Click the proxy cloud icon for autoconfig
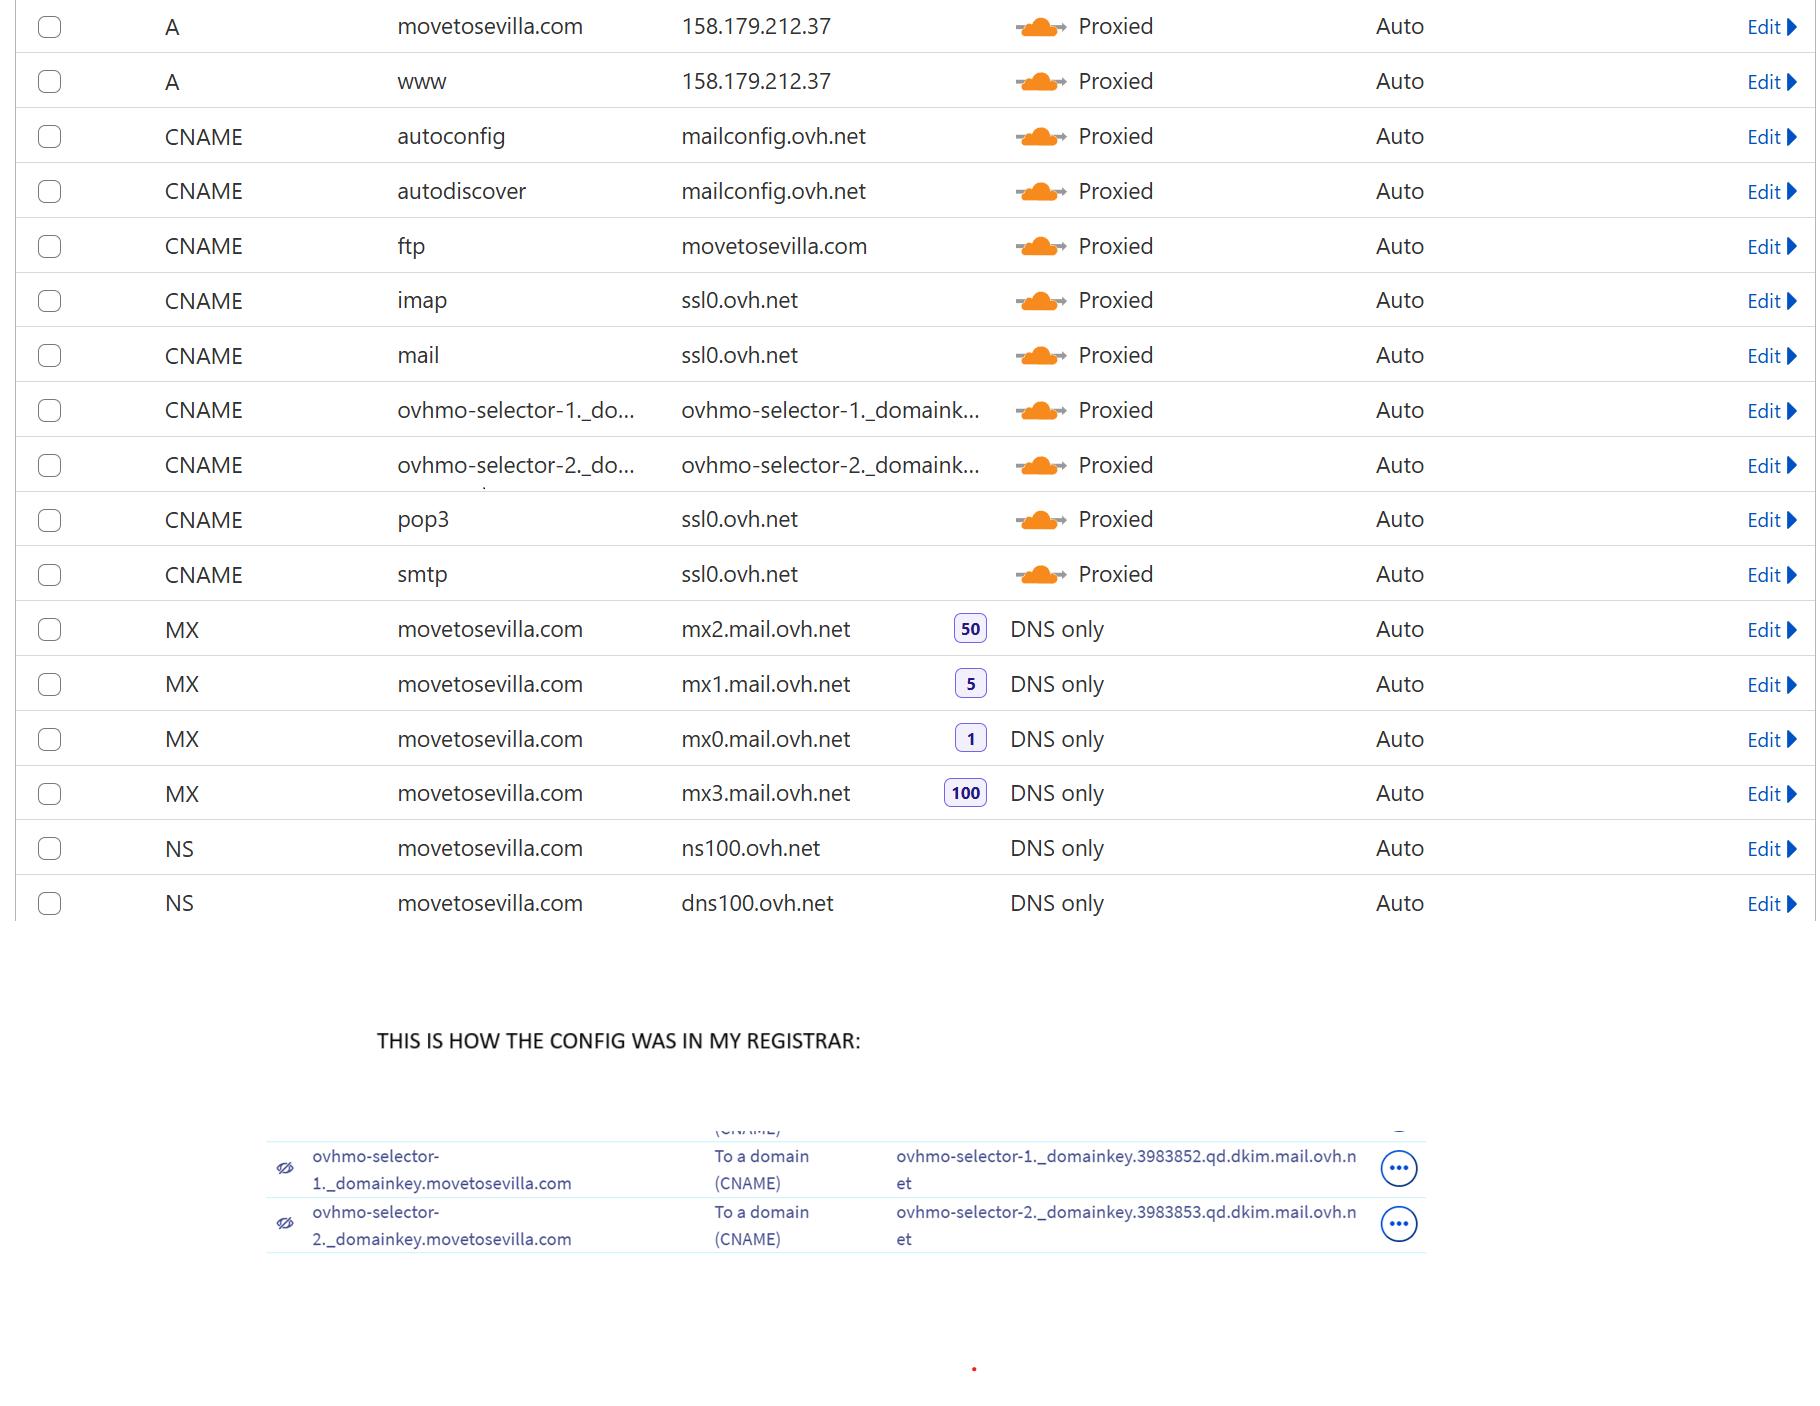Viewport: 1820px width, 1406px height. point(1040,137)
